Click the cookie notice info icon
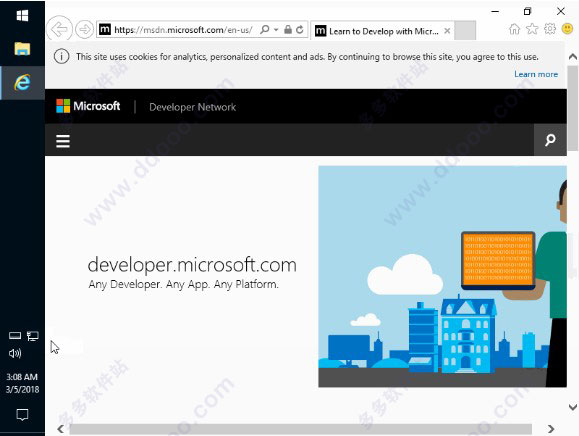Image resolution: width=579 pixels, height=436 pixels. click(61, 56)
